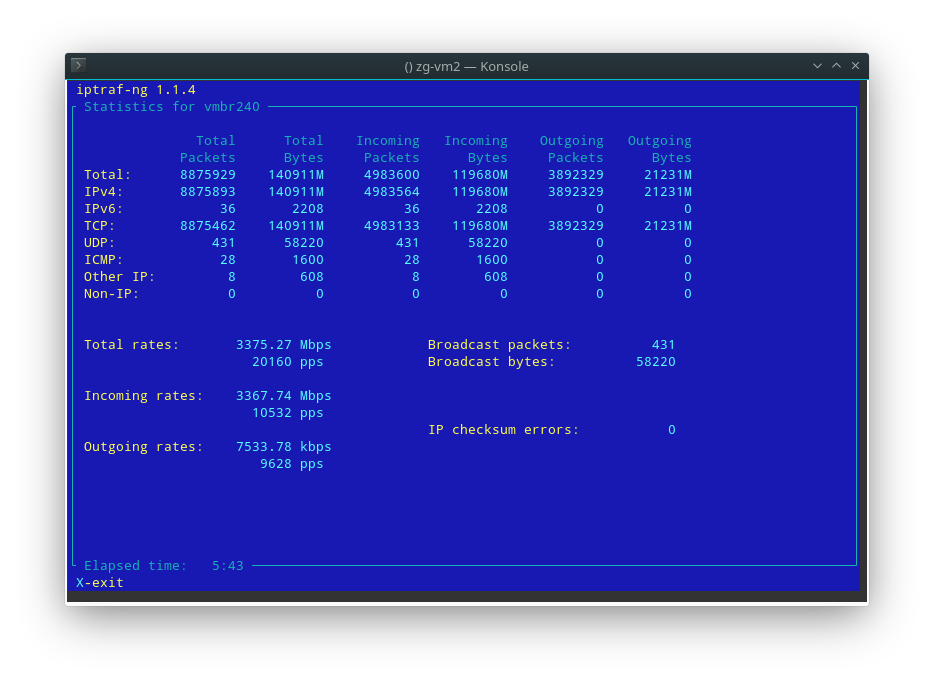Click UDP total bytes value 58220
The image size is (934, 683).
304,242
